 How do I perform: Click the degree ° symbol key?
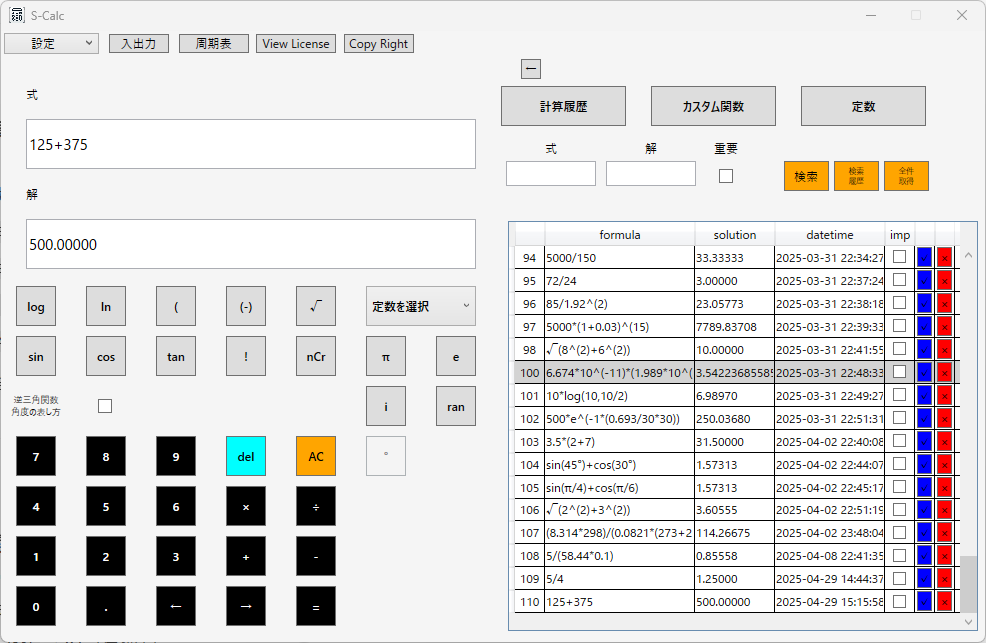click(385, 456)
